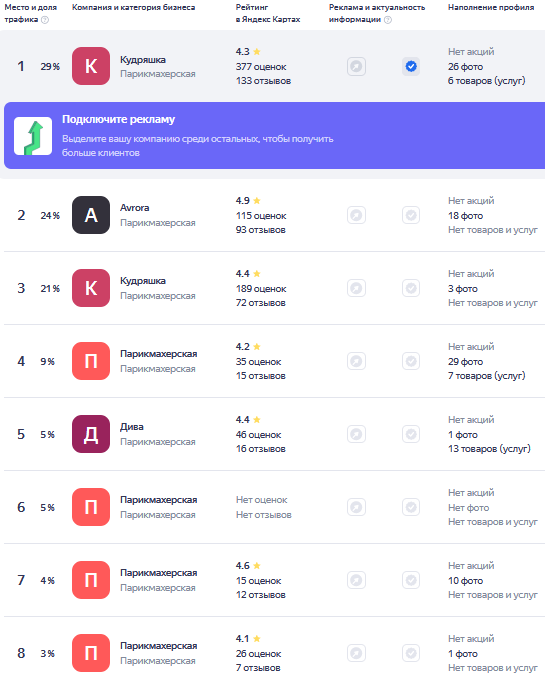
Task: Click the help icon next to актуальность информации header
Action: coord(387,20)
